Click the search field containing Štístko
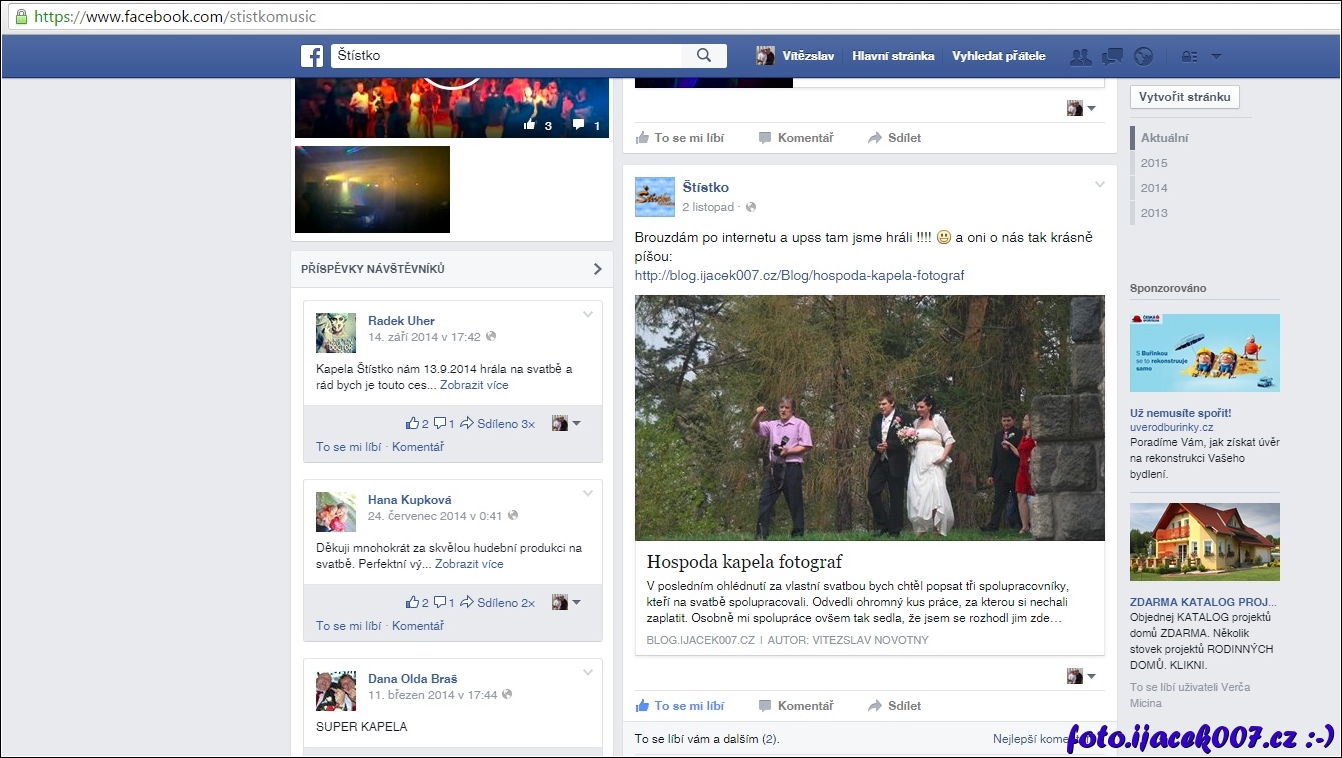Viewport: 1342px width, 758px height. [505, 56]
